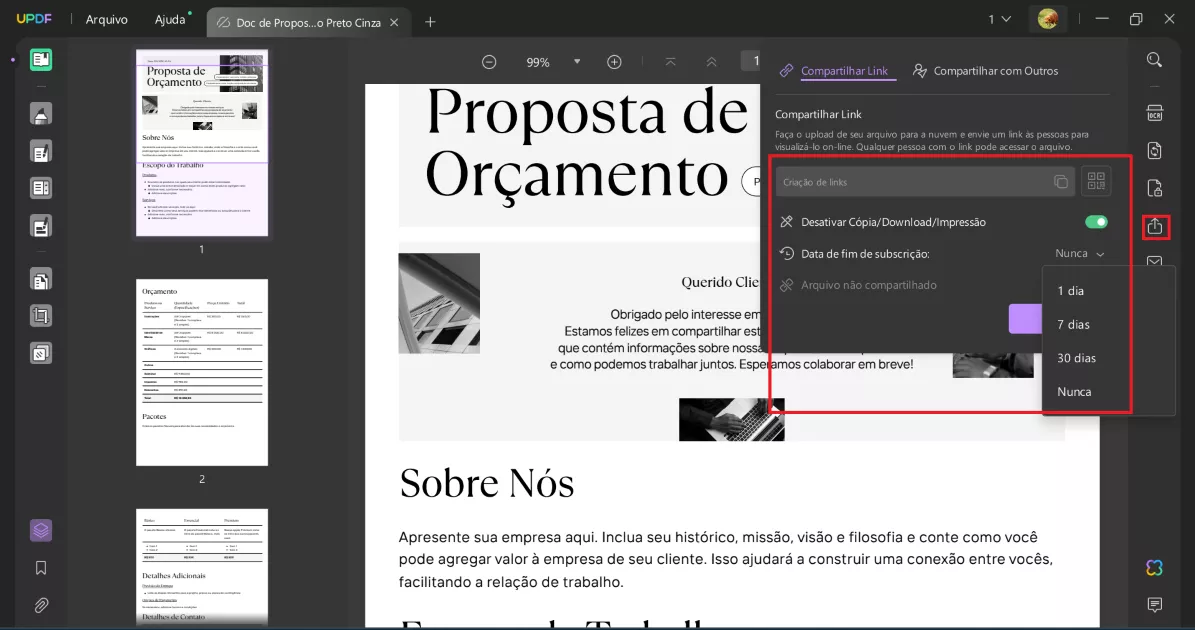Open the Search panel on the right
The image size is (1195, 630).
tap(1154, 59)
